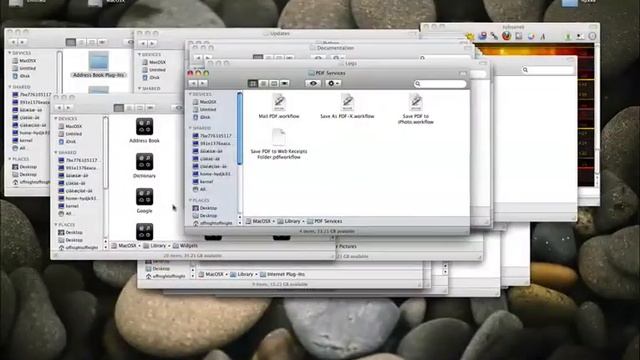
Task: Collapse DEVICES in the Address Book Plug-Ins window sidebar
Action: 10,53
